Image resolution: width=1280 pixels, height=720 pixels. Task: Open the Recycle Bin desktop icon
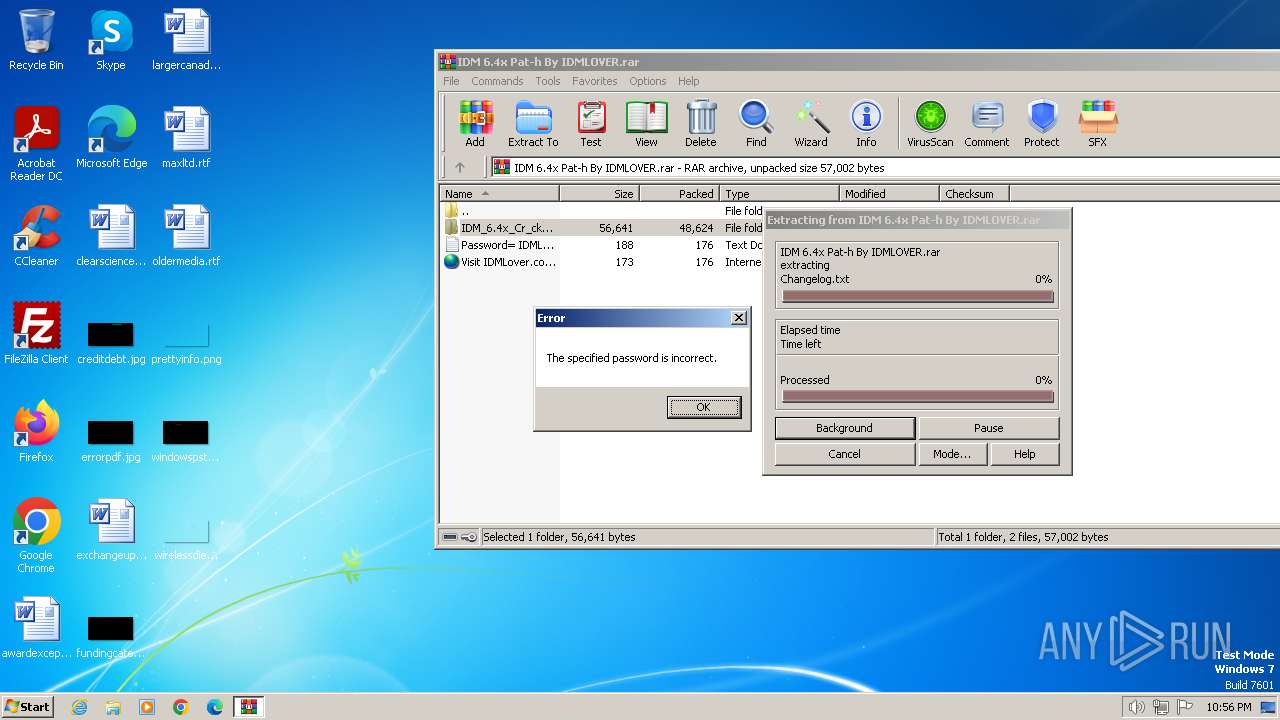[x=36, y=41]
